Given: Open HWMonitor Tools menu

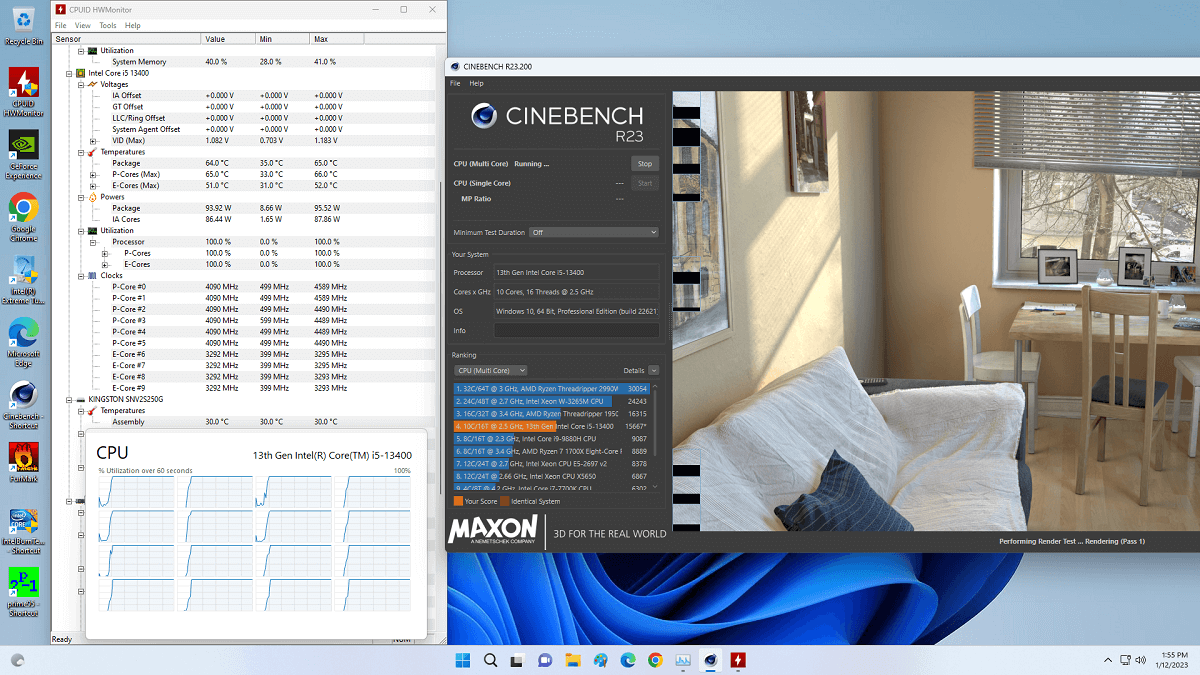Looking at the screenshot, I should click(x=108, y=25).
